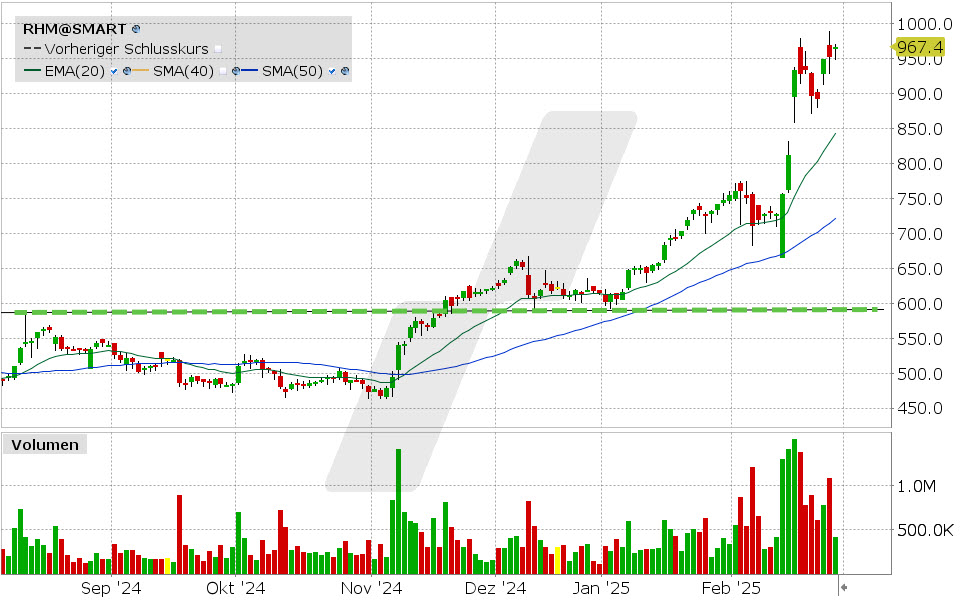Click the 650.0 price axis label
960x600 pixels.
920,268
